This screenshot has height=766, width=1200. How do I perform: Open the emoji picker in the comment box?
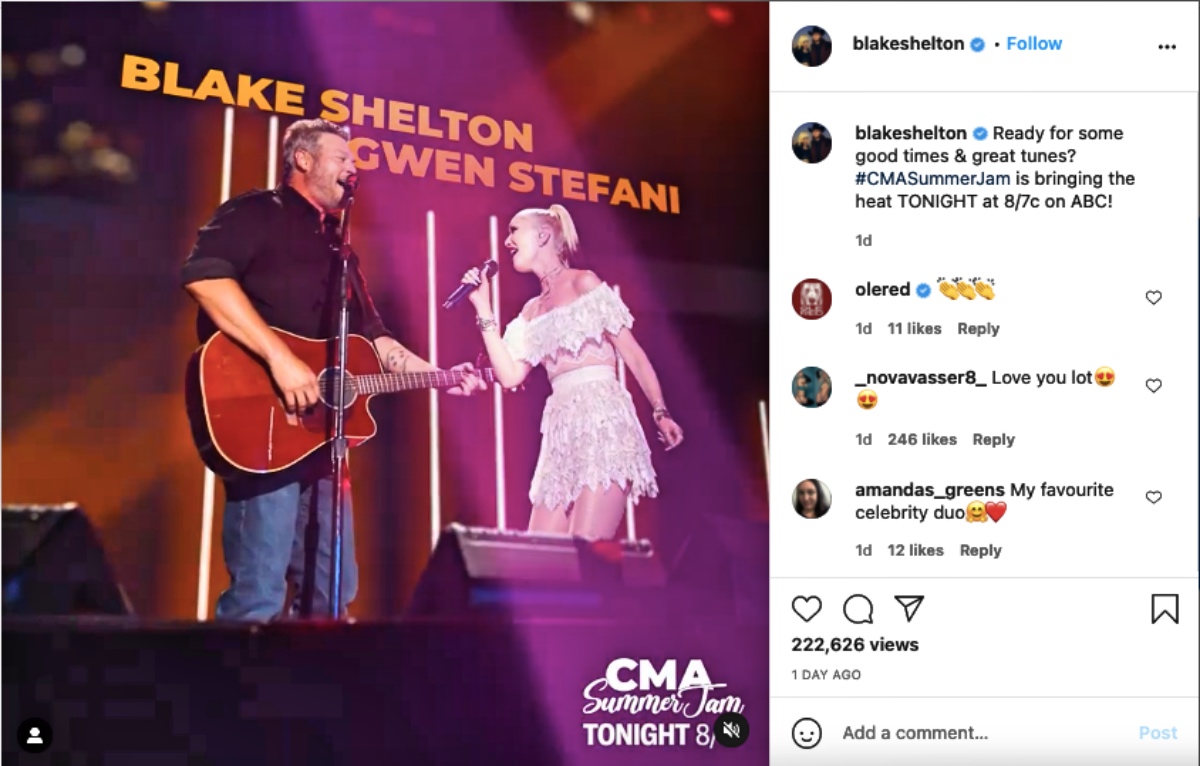(807, 733)
